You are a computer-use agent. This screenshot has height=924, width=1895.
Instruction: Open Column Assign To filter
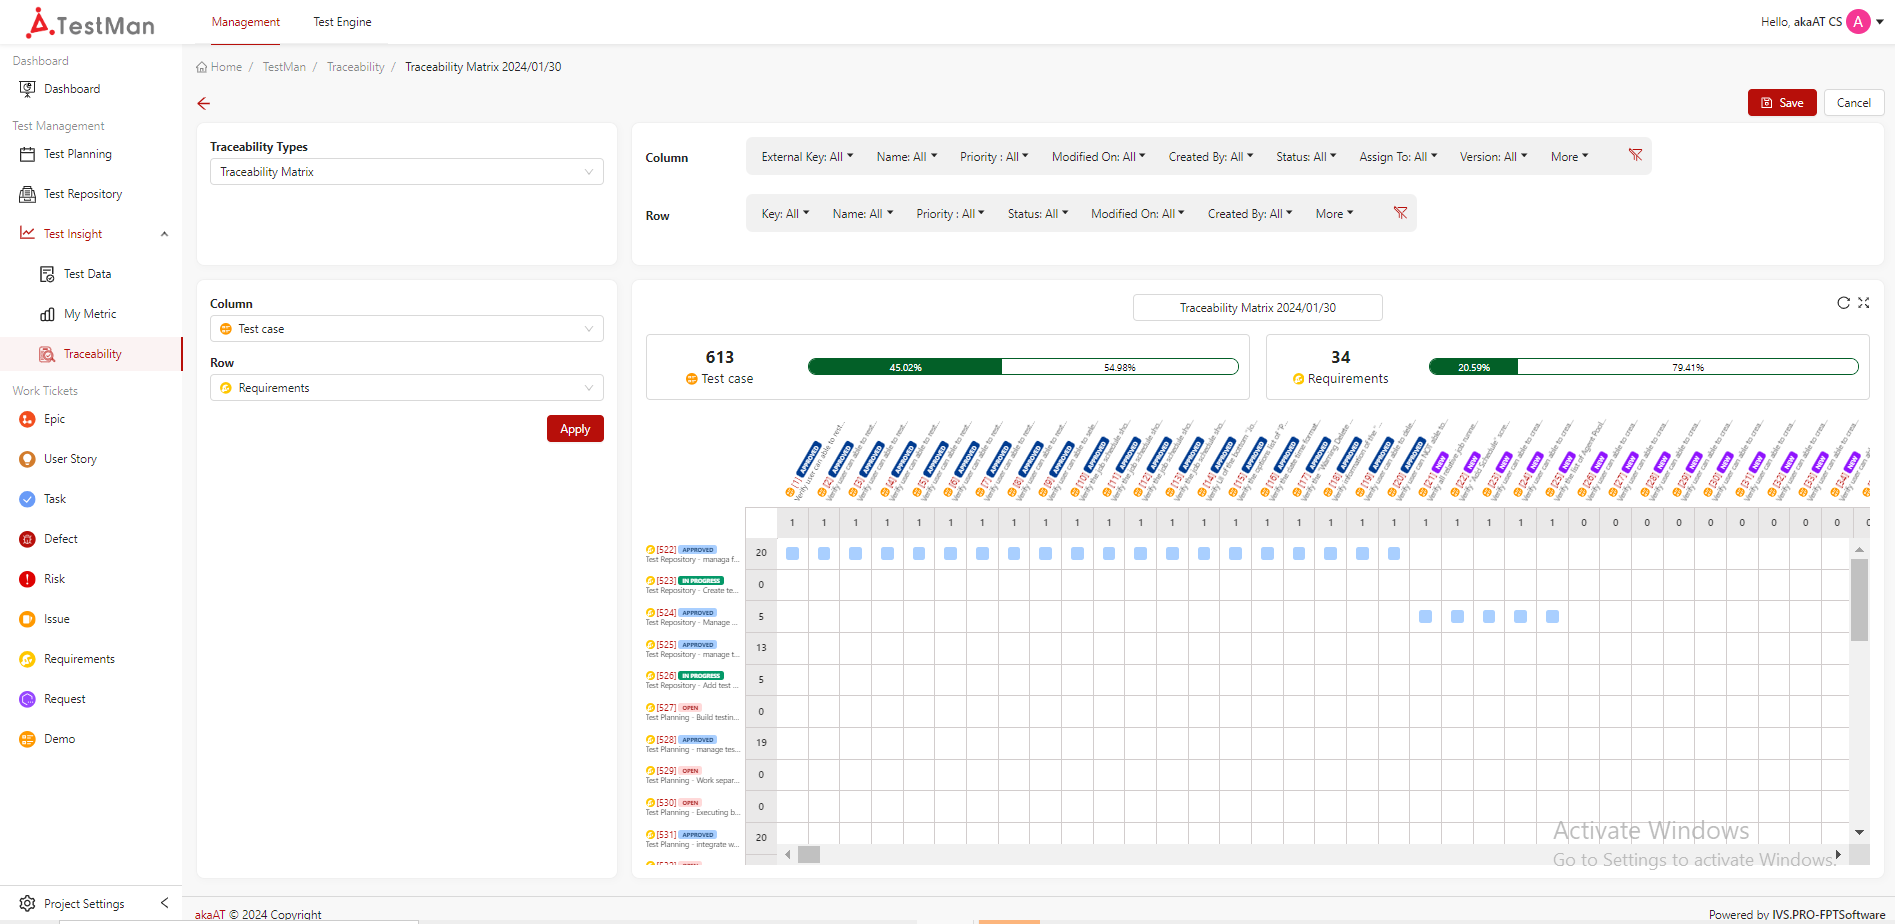pos(1398,157)
